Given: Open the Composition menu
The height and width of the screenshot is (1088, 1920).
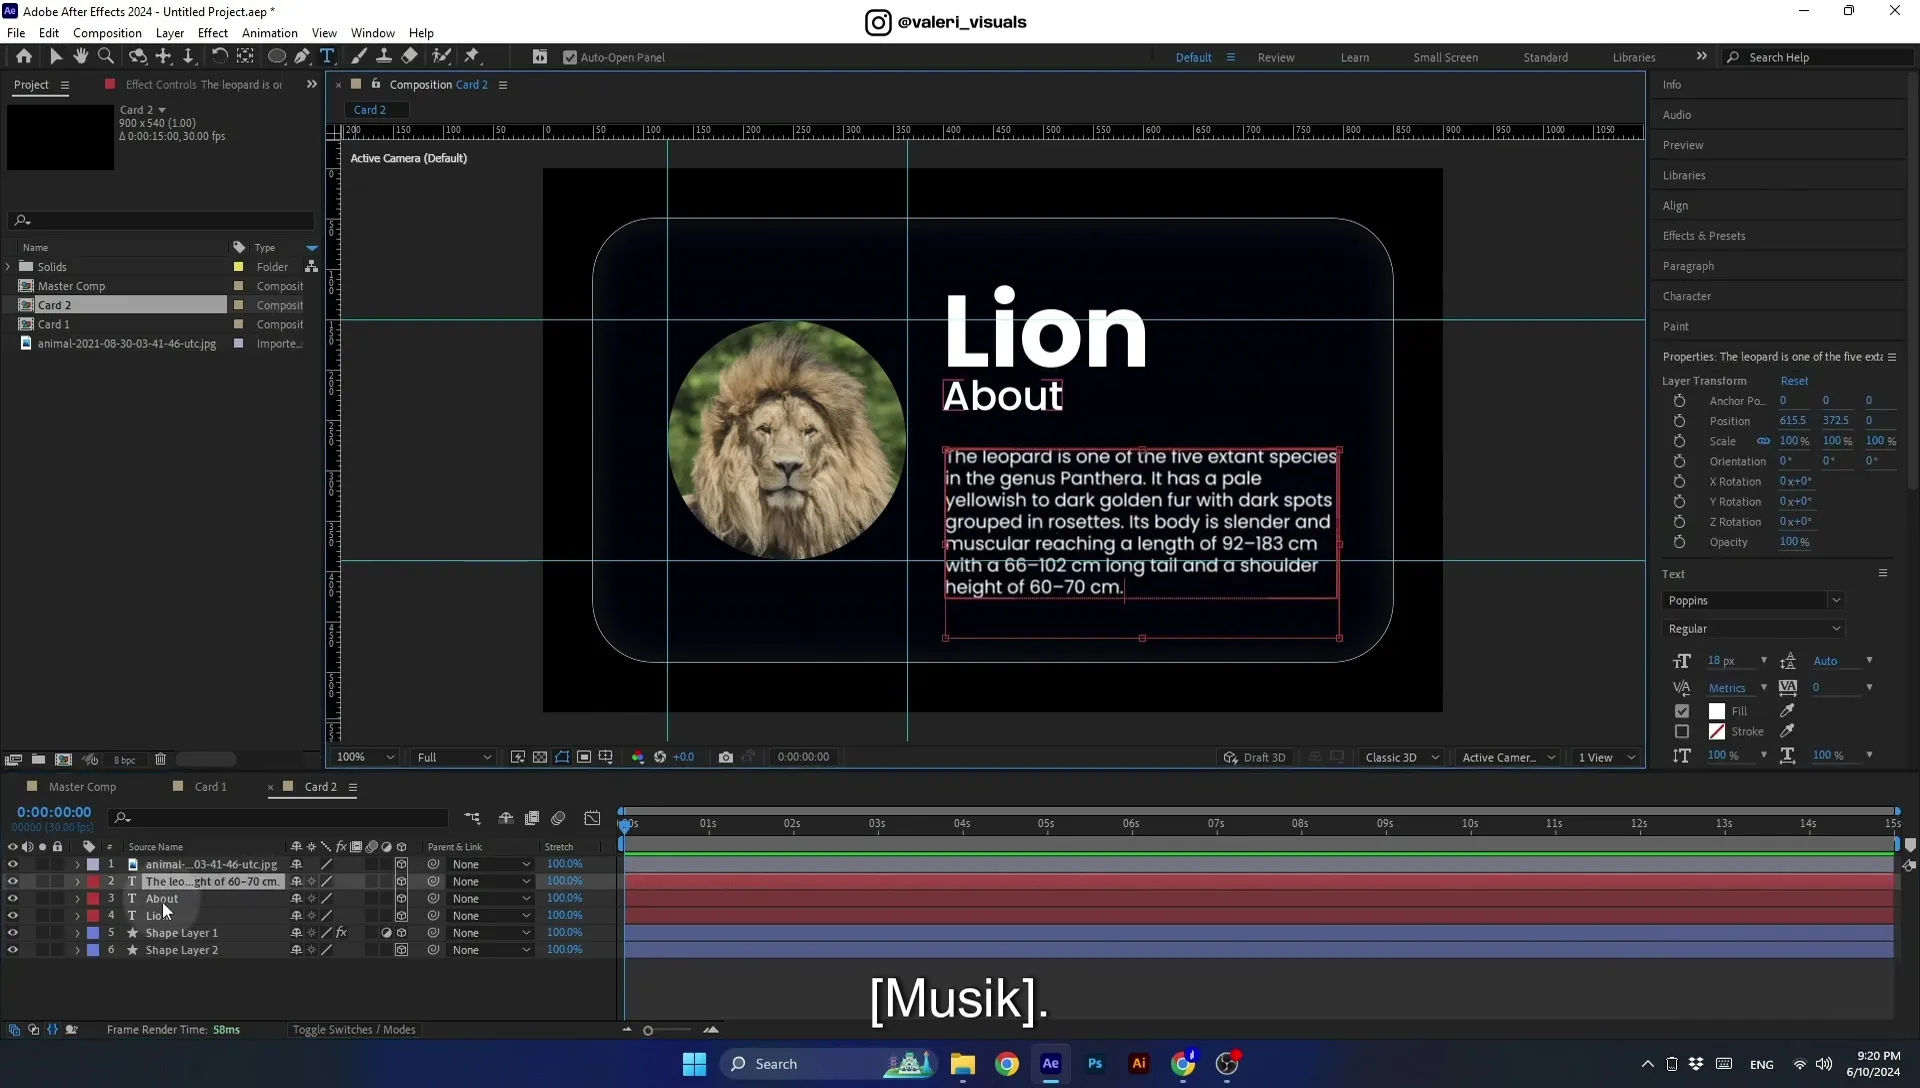Looking at the screenshot, I should click(x=107, y=33).
